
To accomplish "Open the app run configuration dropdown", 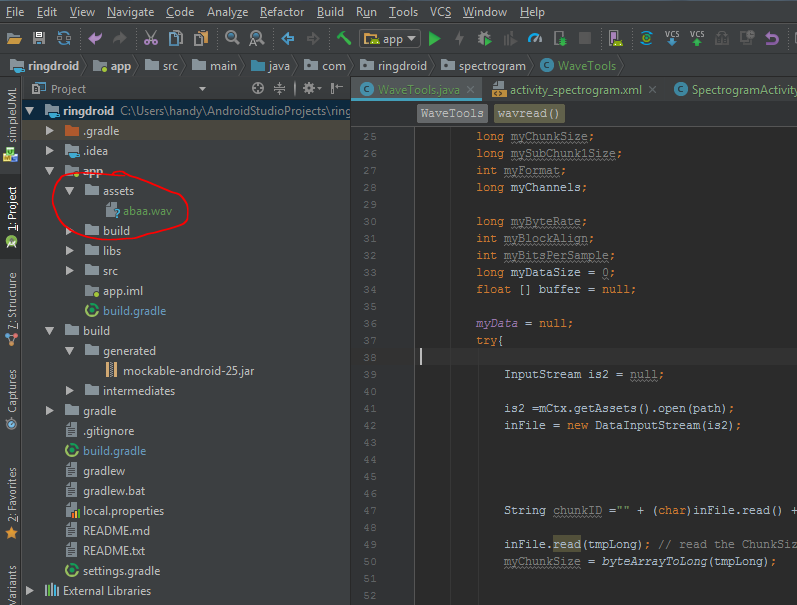I will [390, 39].
